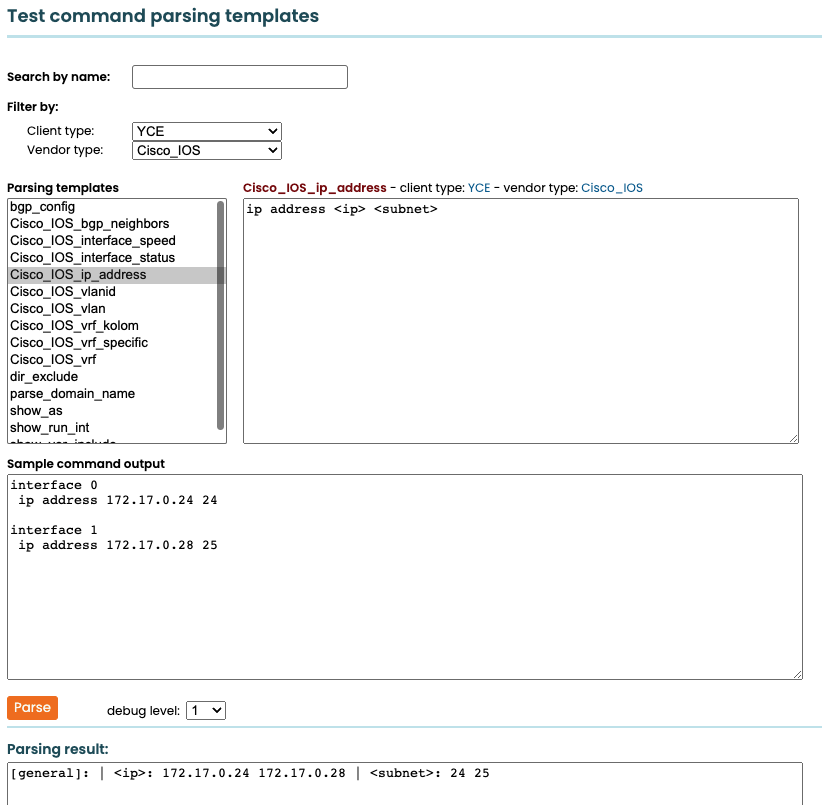
Task: Click the Parse button
Action: 32,707
